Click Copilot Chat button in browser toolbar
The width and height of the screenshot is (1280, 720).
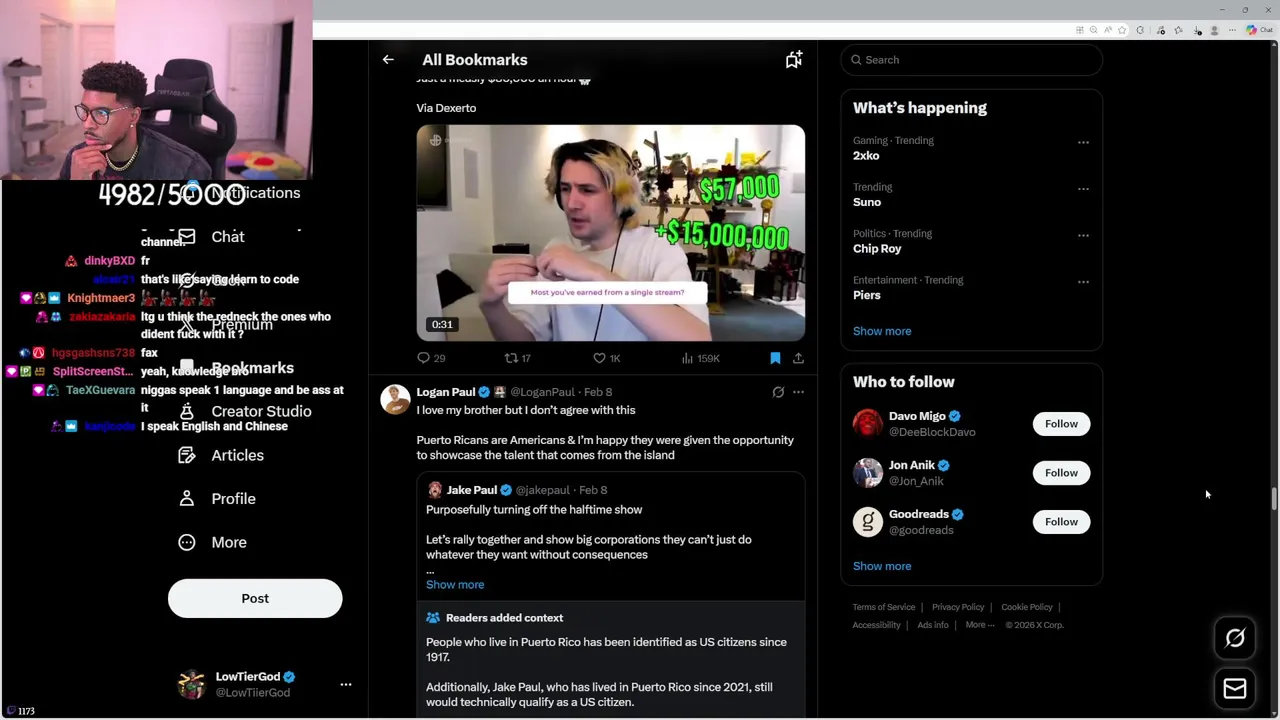[x=1257, y=30]
